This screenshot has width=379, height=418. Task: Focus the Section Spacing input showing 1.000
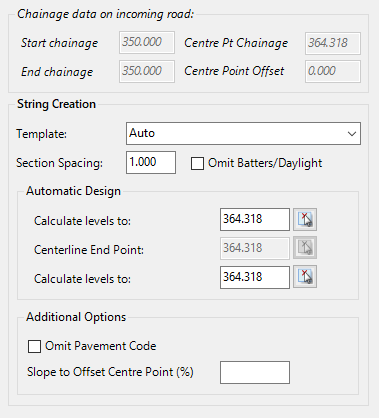coord(151,162)
